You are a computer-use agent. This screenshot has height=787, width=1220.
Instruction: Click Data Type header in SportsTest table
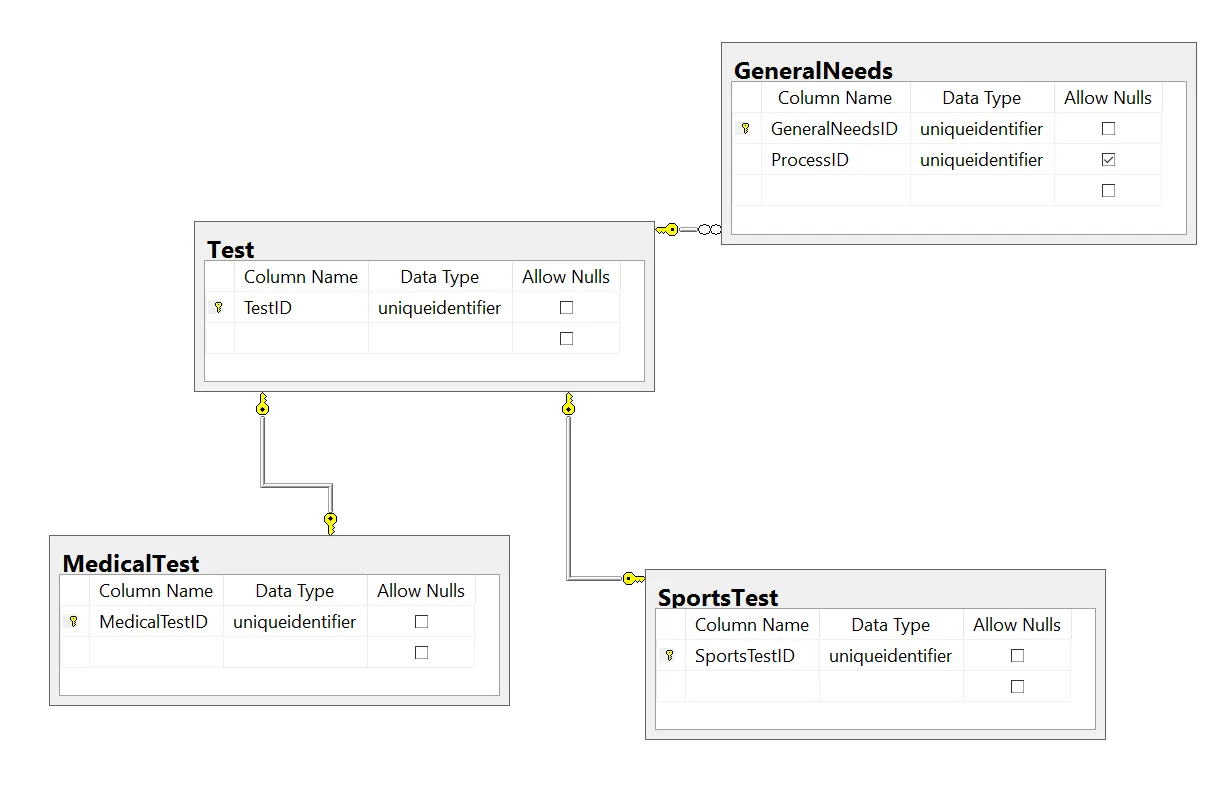click(891, 625)
